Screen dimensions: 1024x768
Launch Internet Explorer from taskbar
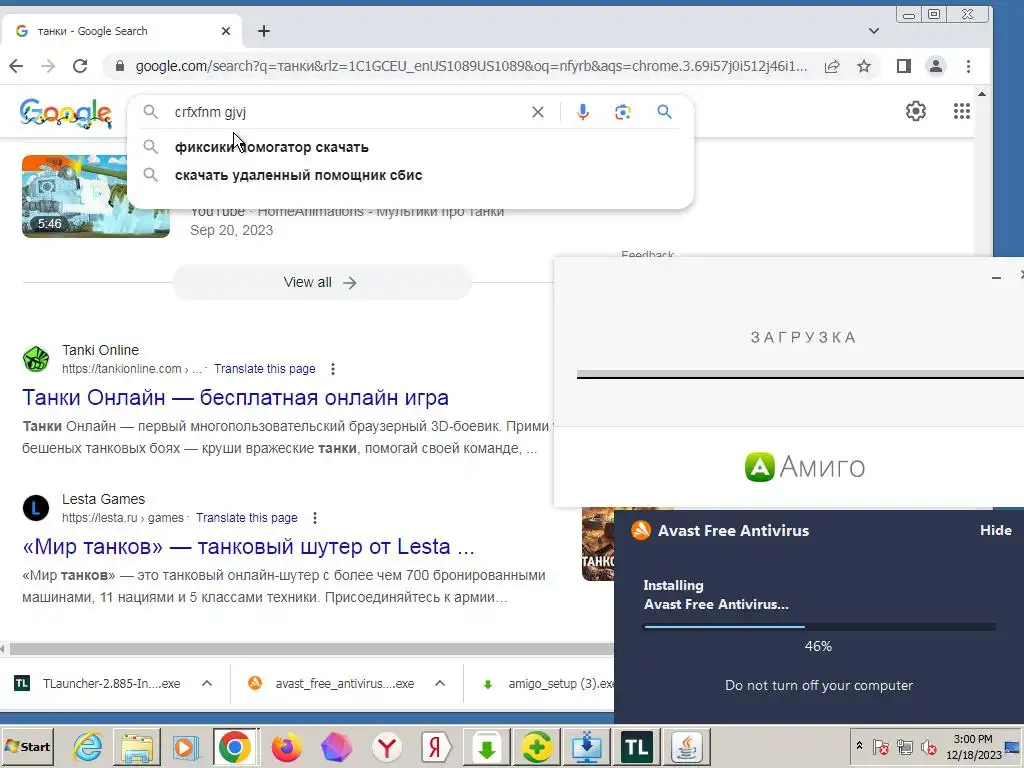pyautogui.click(x=88, y=746)
